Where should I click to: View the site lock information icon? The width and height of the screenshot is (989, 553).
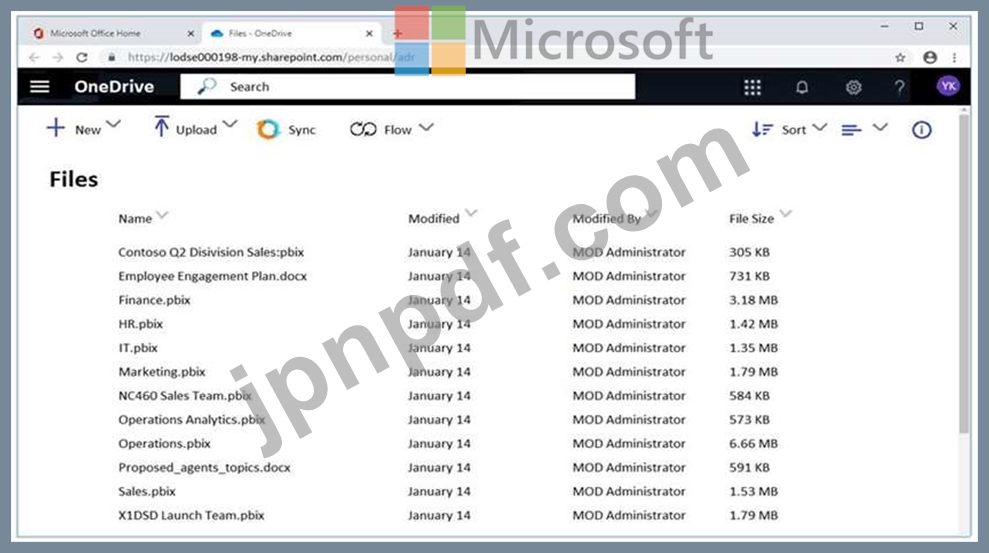click(112, 57)
